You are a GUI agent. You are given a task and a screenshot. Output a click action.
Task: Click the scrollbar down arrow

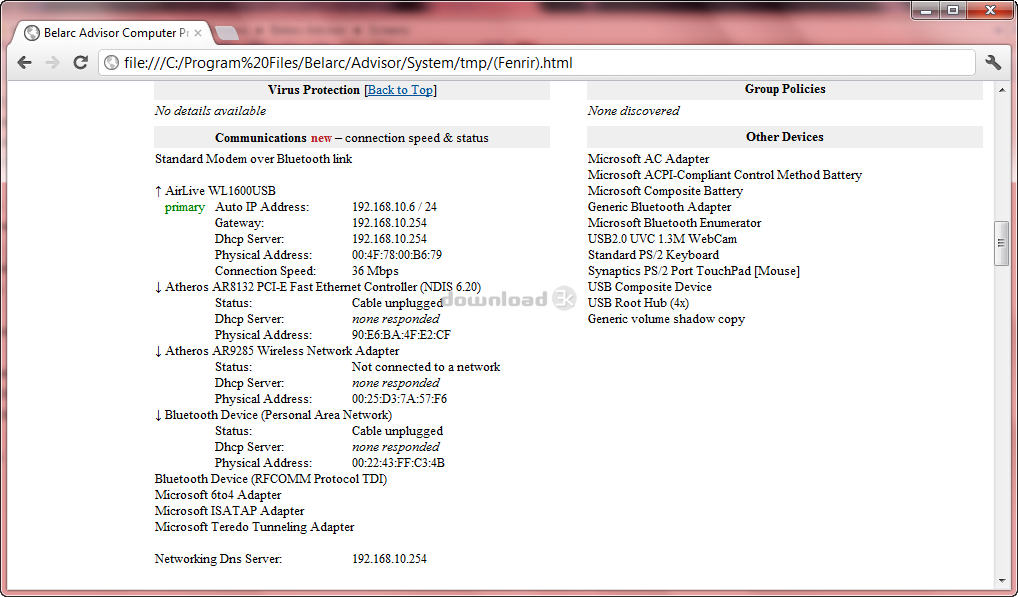1000,581
